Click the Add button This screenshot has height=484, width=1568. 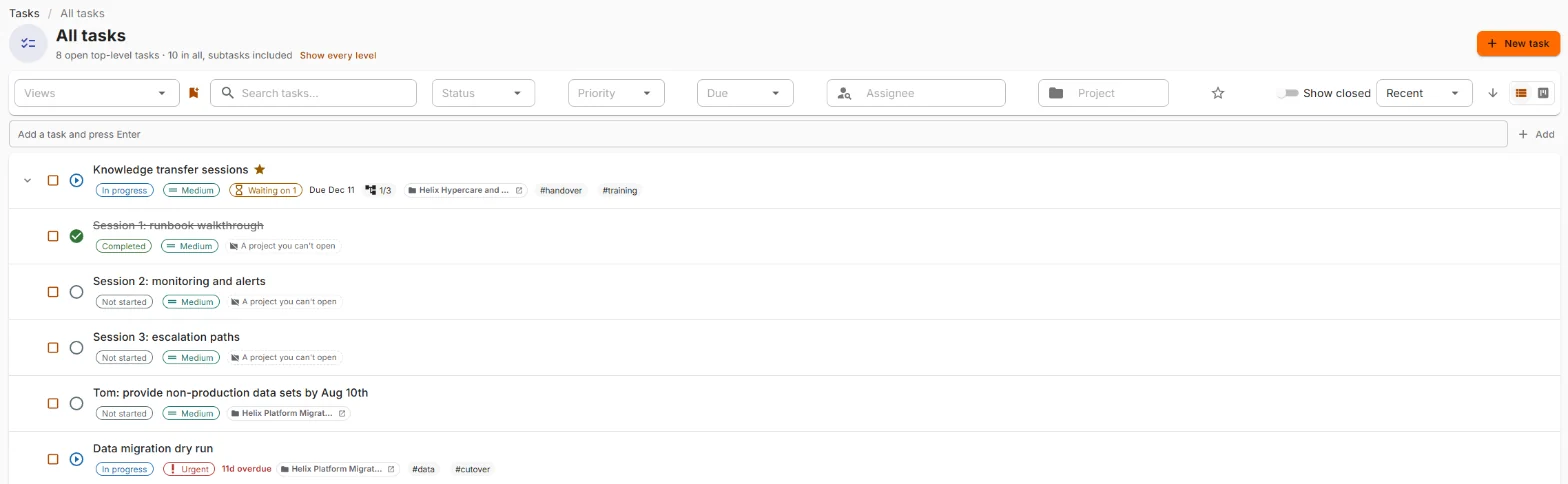click(x=1536, y=134)
